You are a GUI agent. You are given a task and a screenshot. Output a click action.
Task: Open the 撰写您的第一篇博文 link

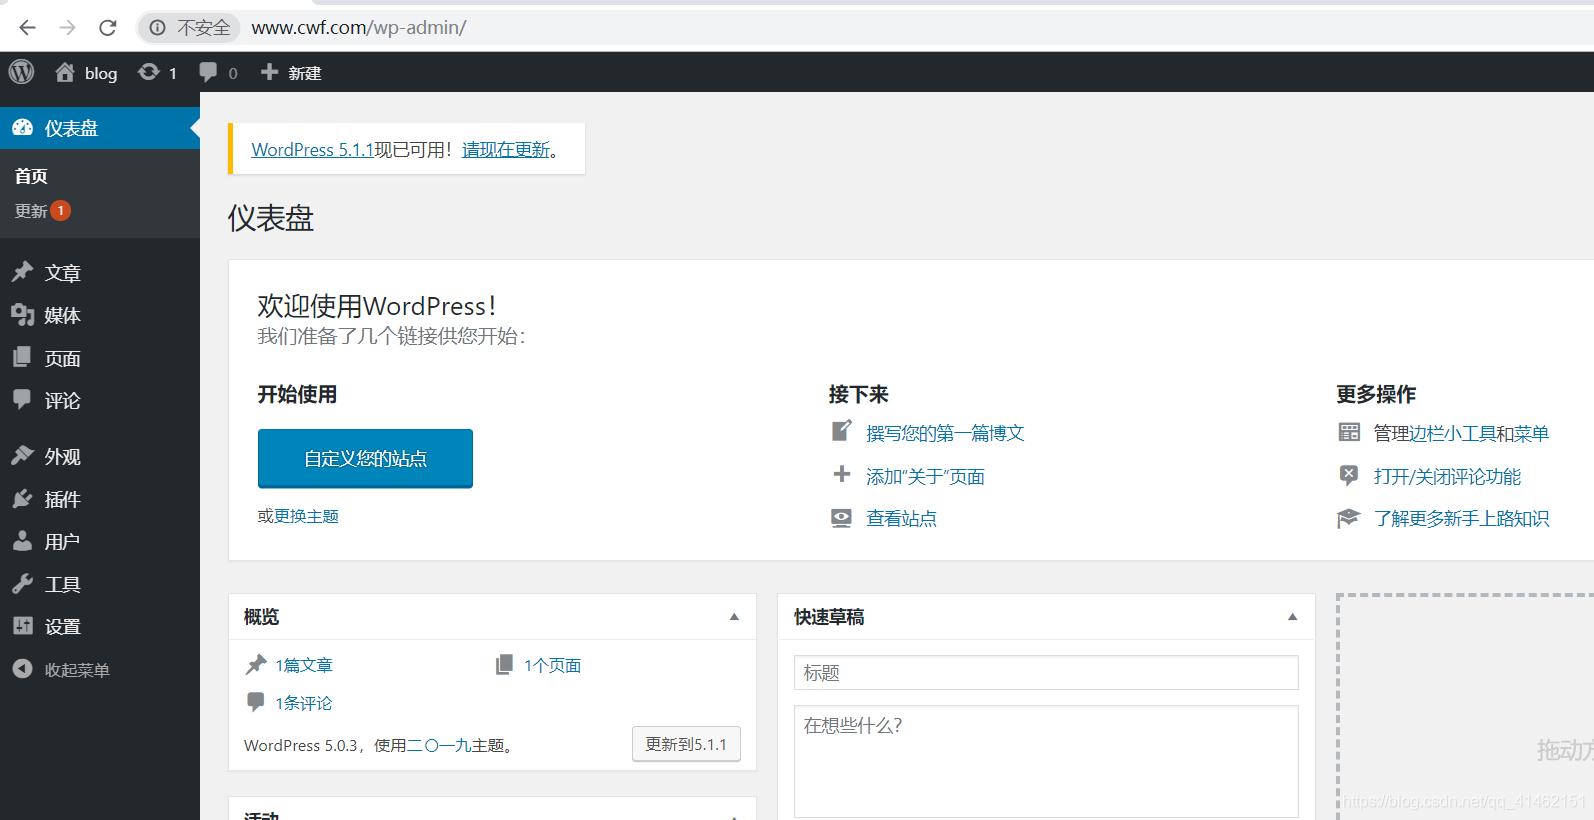tap(945, 433)
